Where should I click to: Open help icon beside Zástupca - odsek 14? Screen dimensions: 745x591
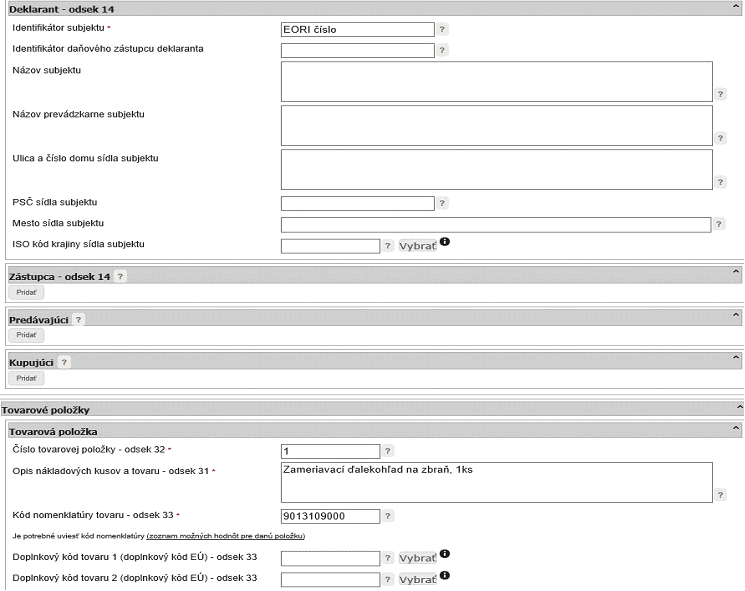[x=120, y=276]
